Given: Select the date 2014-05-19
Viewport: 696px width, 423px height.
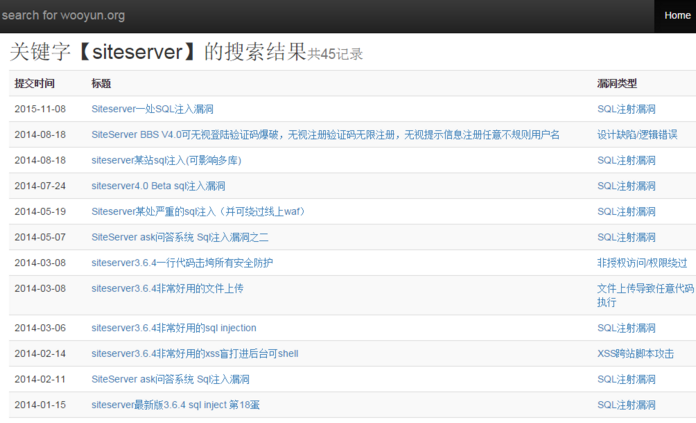Looking at the screenshot, I should tap(40, 212).
